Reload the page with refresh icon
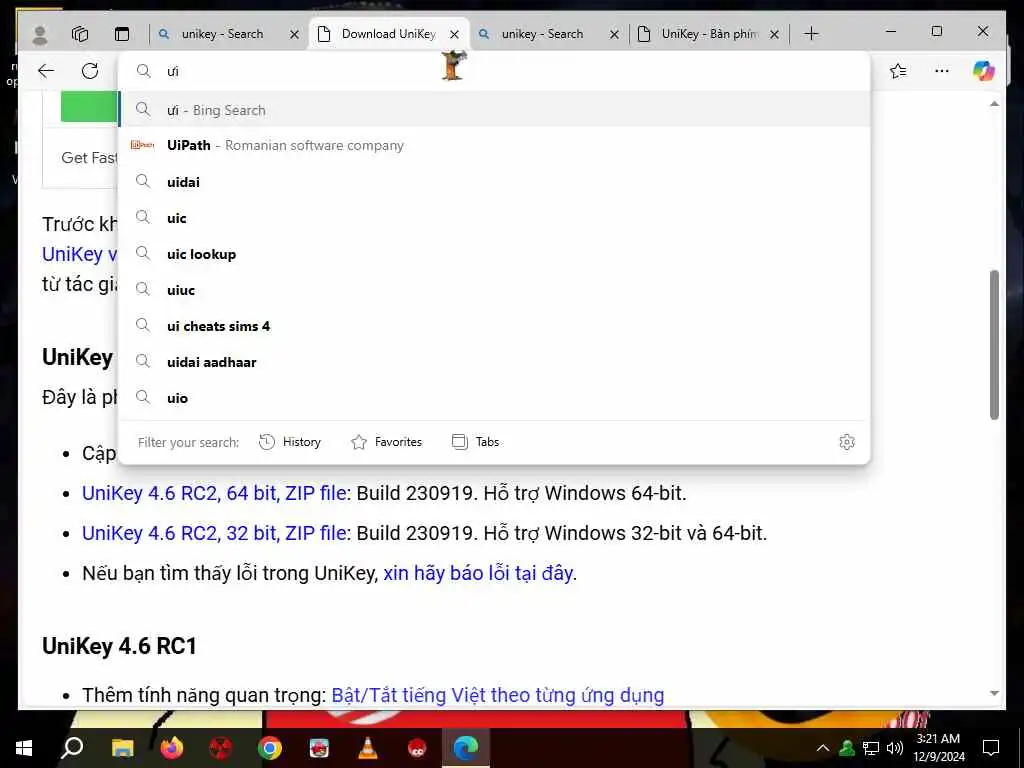This screenshot has width=1024, height=768. 90,71
